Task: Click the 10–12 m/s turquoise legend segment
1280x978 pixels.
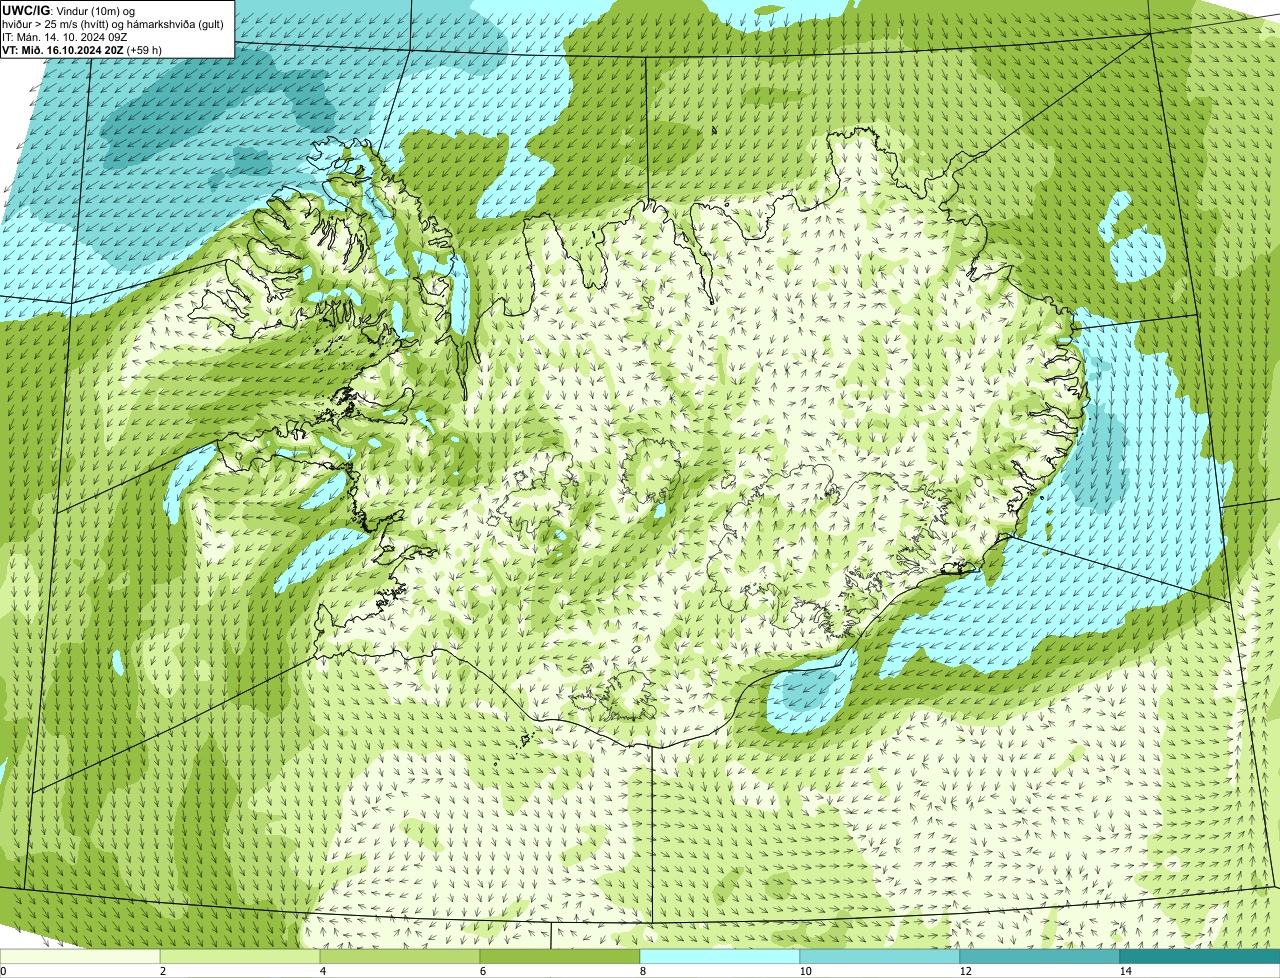Action: coord(880,956)
